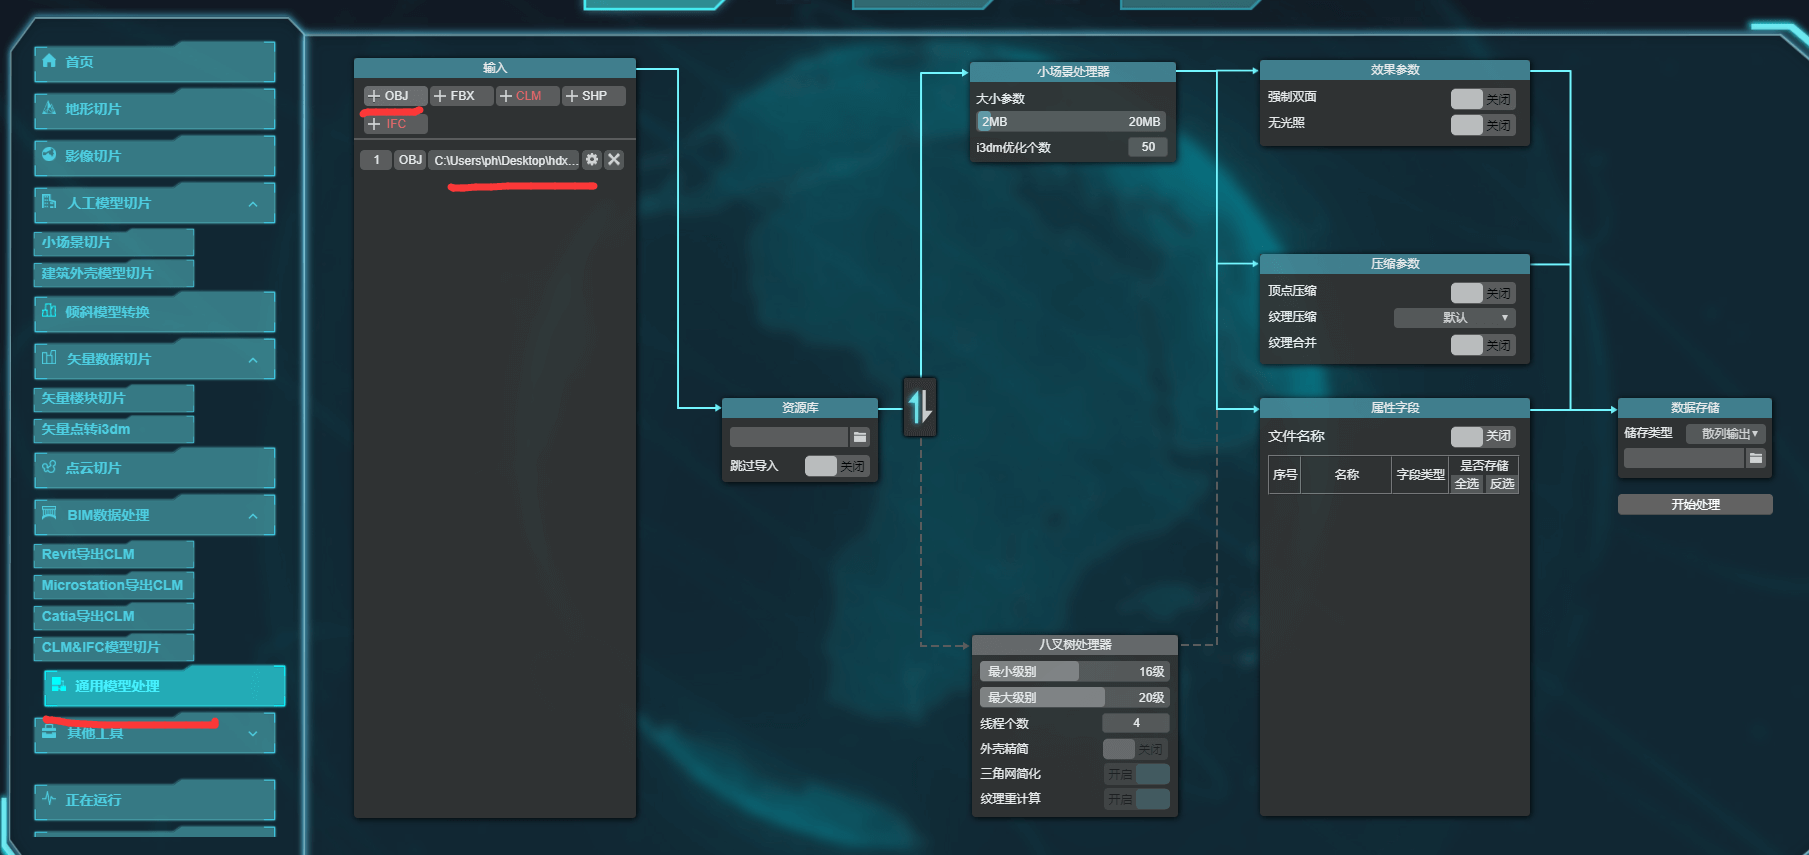Remove the OBJ file entry with X icon
This screenshot has height=855, width=1809.
point(614,160)
